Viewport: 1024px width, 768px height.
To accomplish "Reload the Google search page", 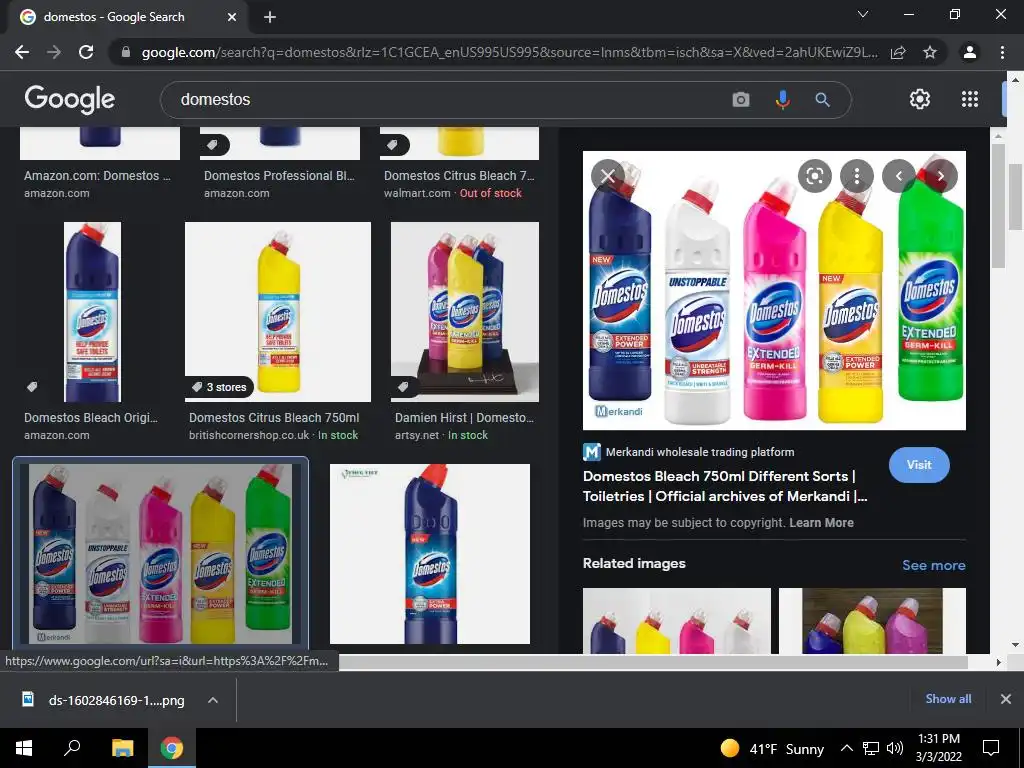I will 86,52.
